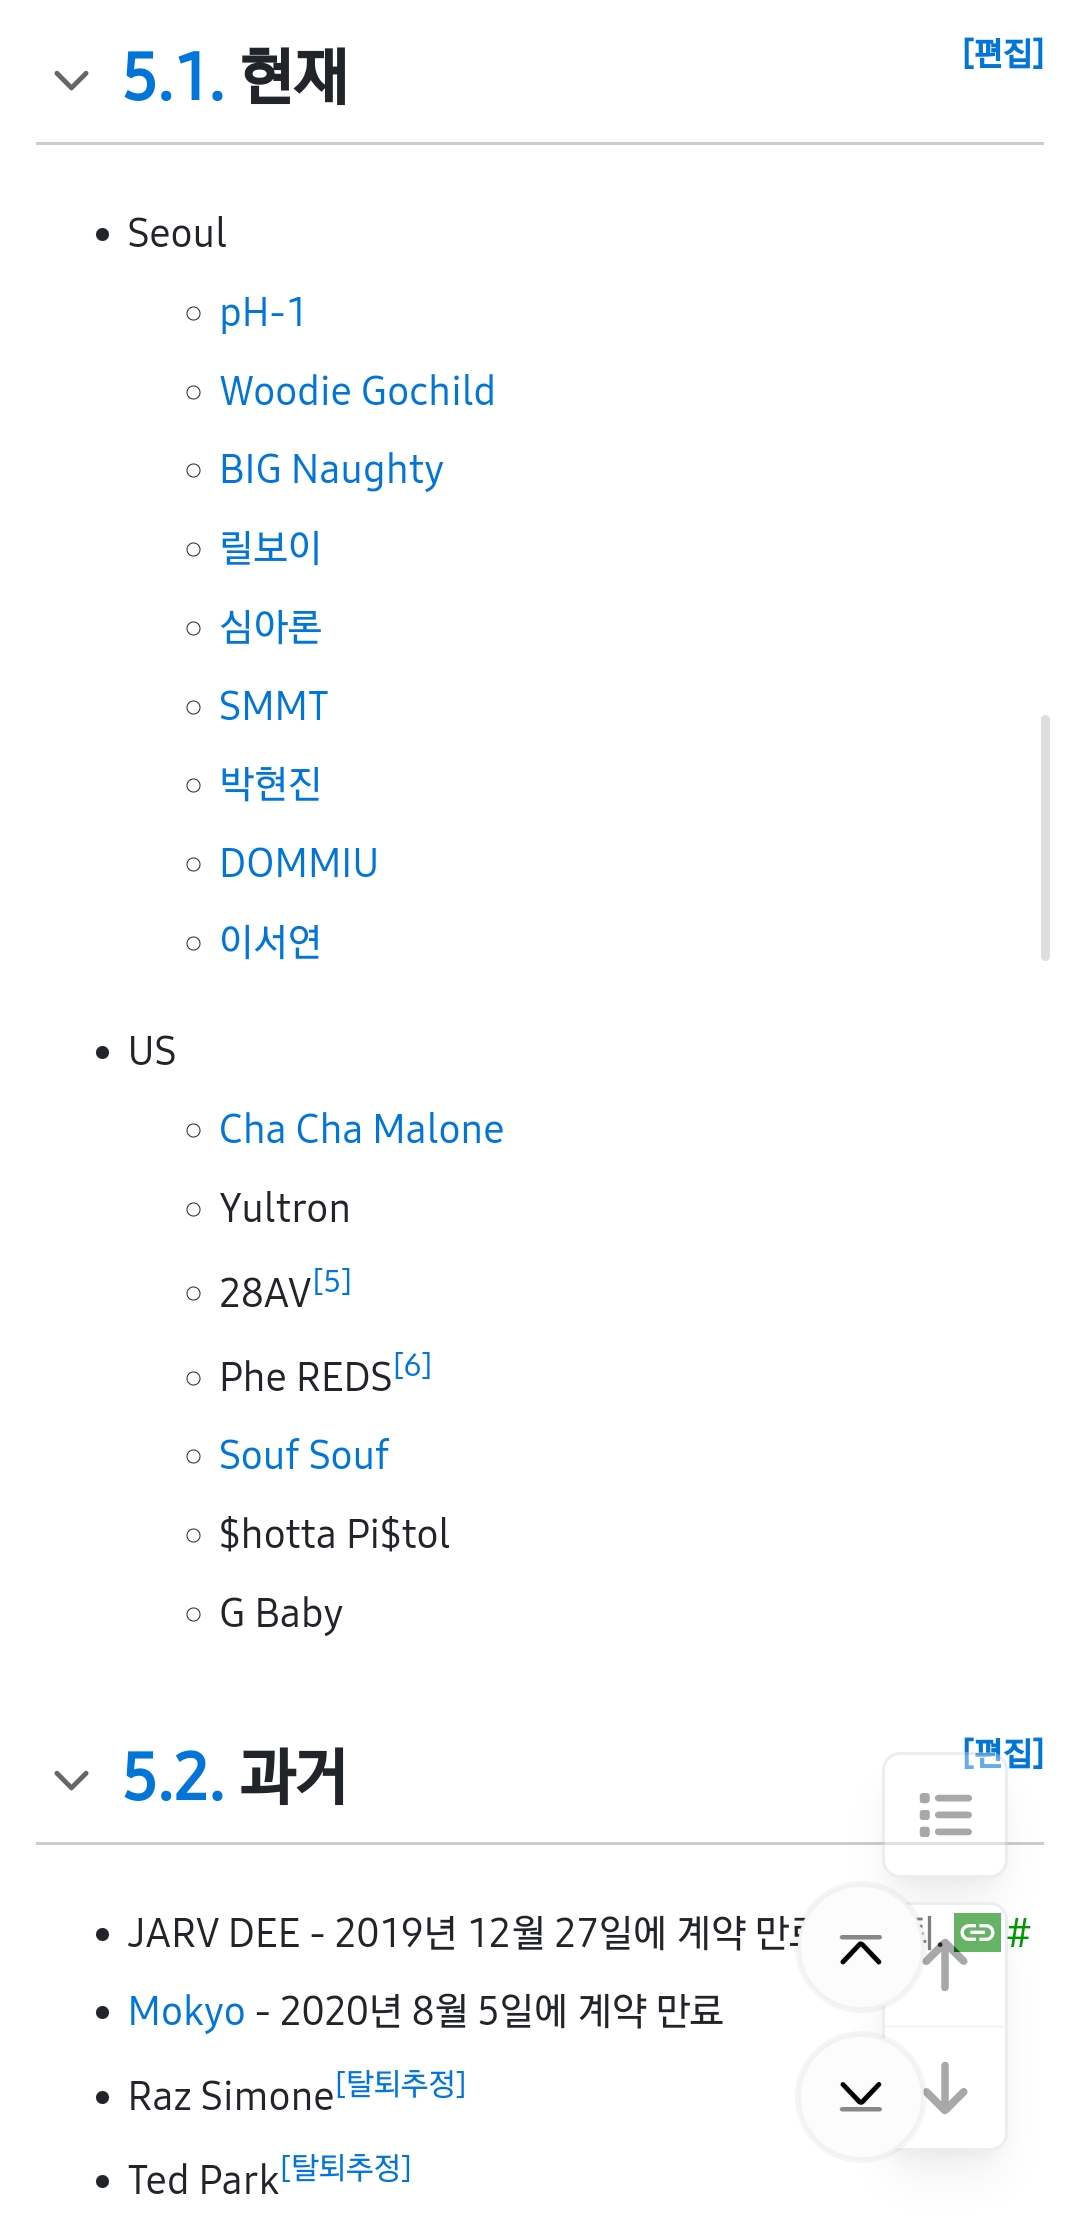Collapse the 5.2 과거 section
Screen dimensions: 1080x2223
pos(71,1780)
